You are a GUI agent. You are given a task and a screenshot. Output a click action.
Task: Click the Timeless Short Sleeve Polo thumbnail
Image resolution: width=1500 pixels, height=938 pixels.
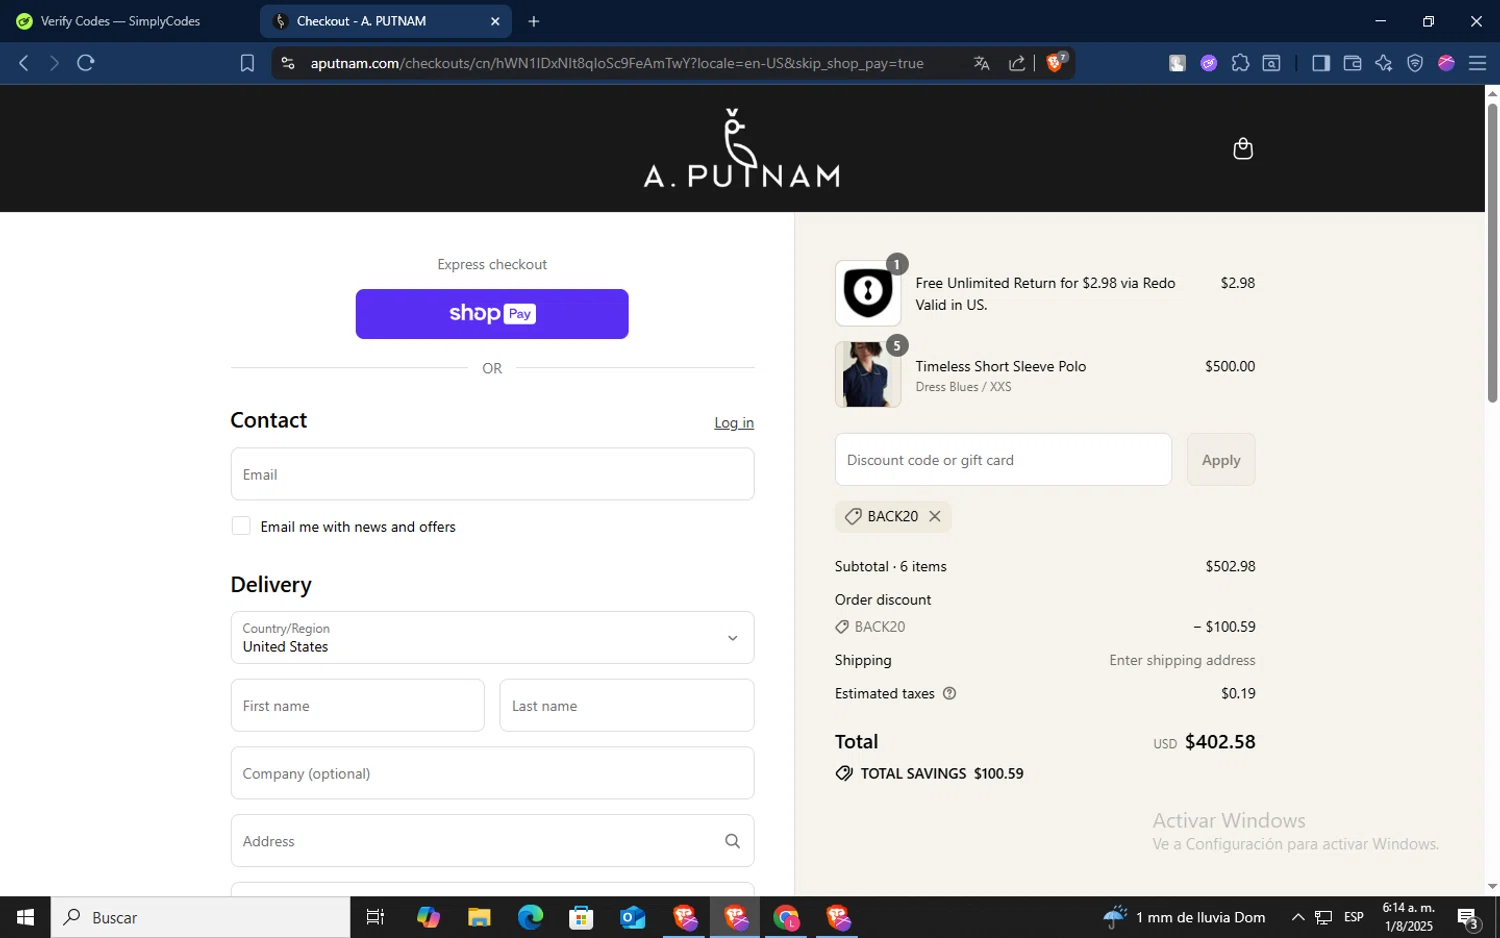868,374
